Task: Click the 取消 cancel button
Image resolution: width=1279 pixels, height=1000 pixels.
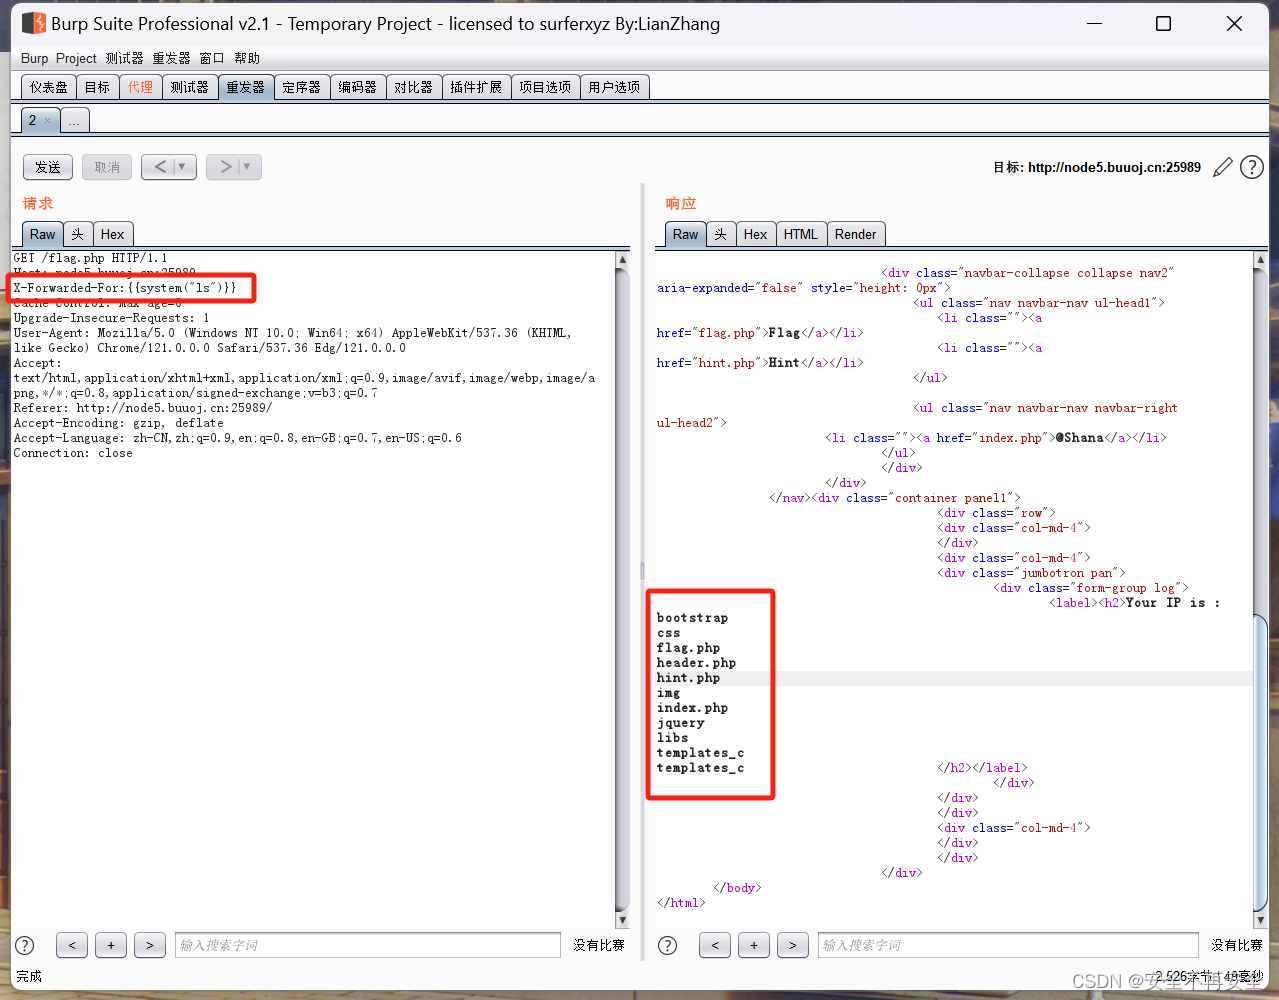Action: click(107, 167)
